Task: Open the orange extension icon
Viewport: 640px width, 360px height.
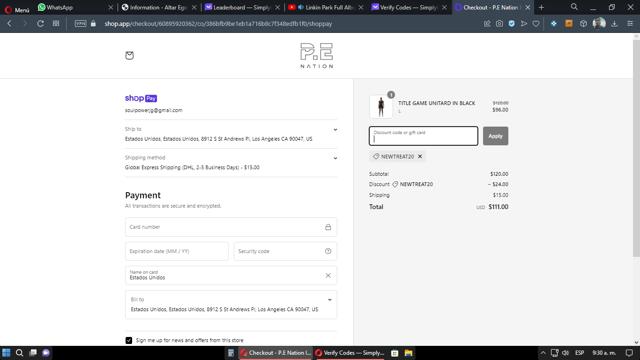Action: coord(569,24)
